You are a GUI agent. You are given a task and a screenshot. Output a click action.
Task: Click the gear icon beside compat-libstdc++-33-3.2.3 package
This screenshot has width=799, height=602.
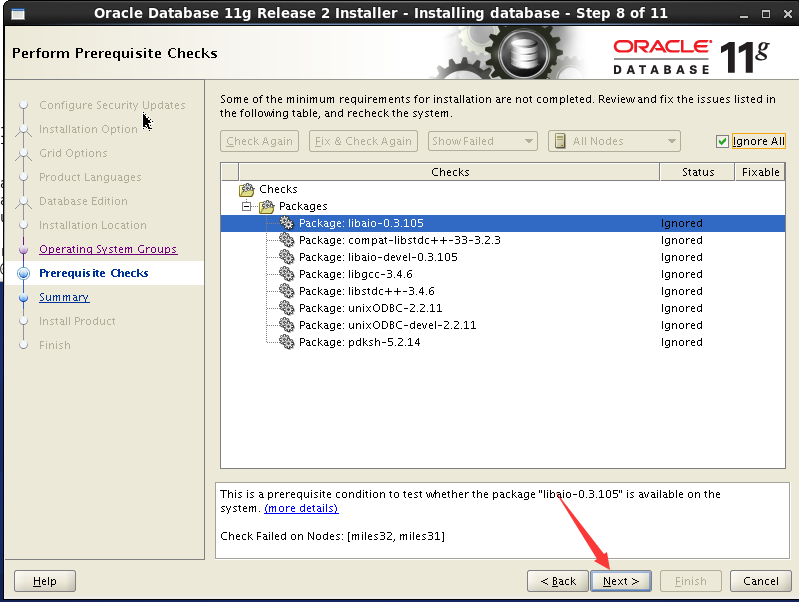[287, 240]
